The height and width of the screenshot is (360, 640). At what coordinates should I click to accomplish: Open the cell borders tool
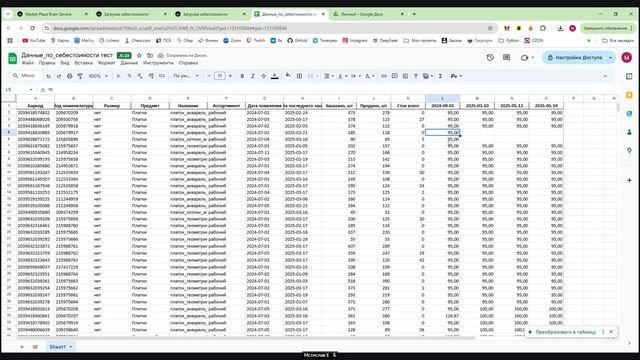(299, 76)
